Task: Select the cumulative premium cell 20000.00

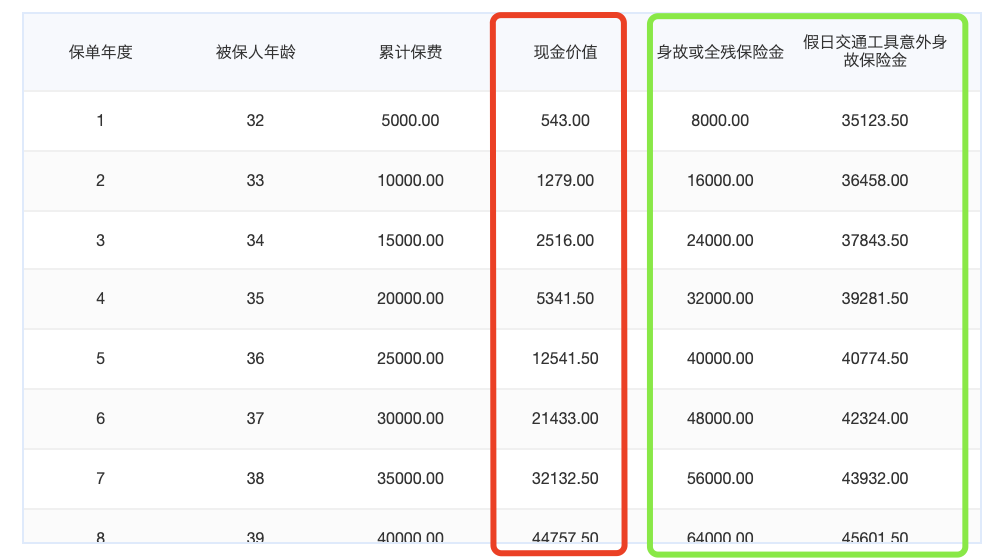Action: click(410, 299)
